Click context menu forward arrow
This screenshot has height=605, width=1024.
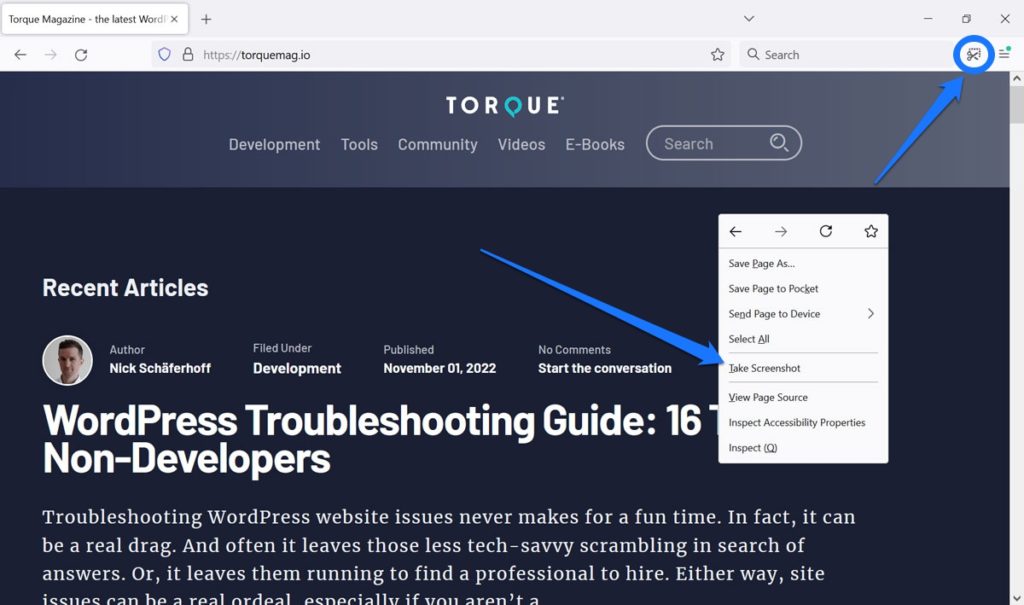tap(780, 231)
